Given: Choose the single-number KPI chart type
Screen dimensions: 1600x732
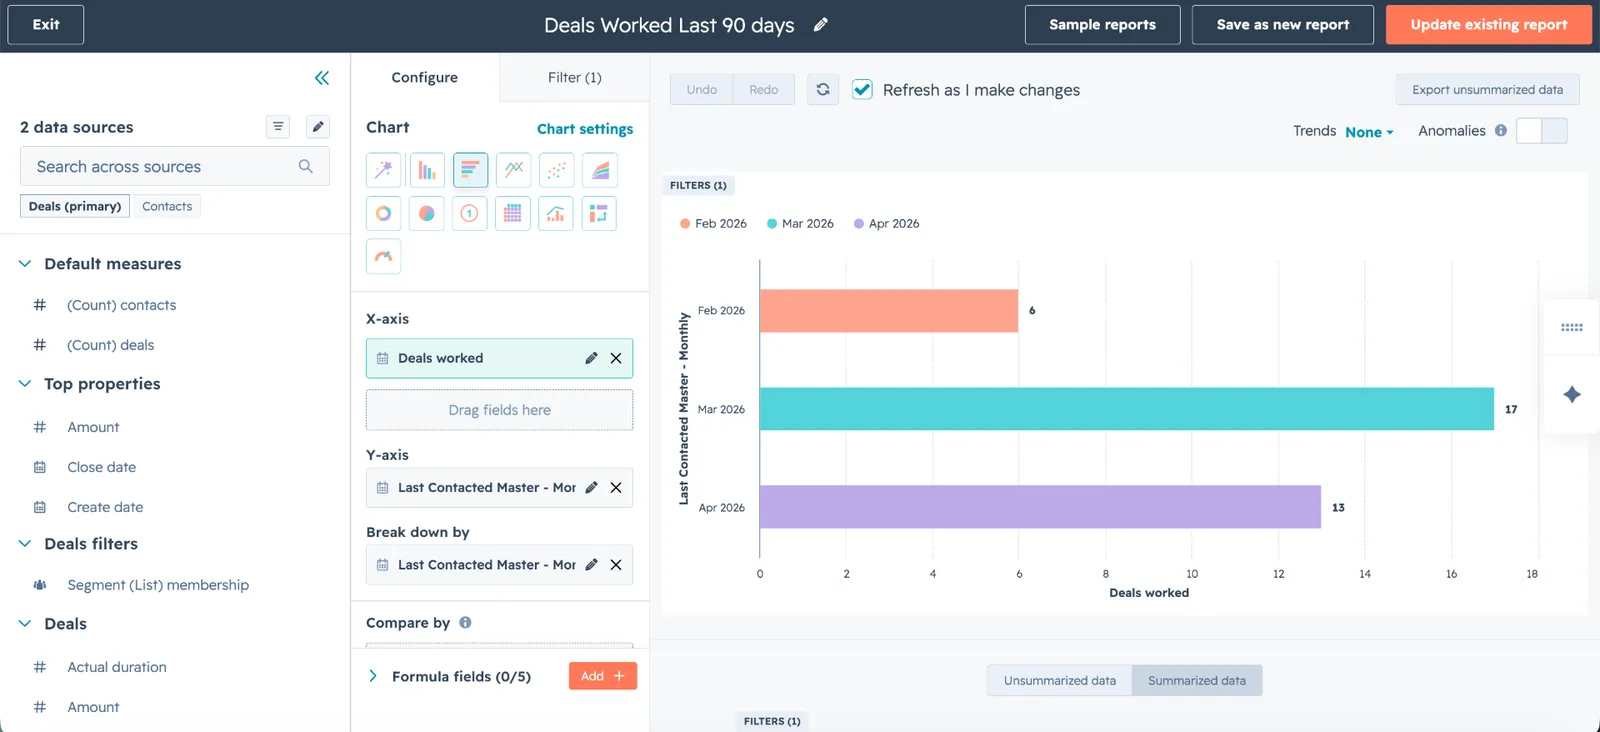Looking at the screenshot, I should 470,213.
